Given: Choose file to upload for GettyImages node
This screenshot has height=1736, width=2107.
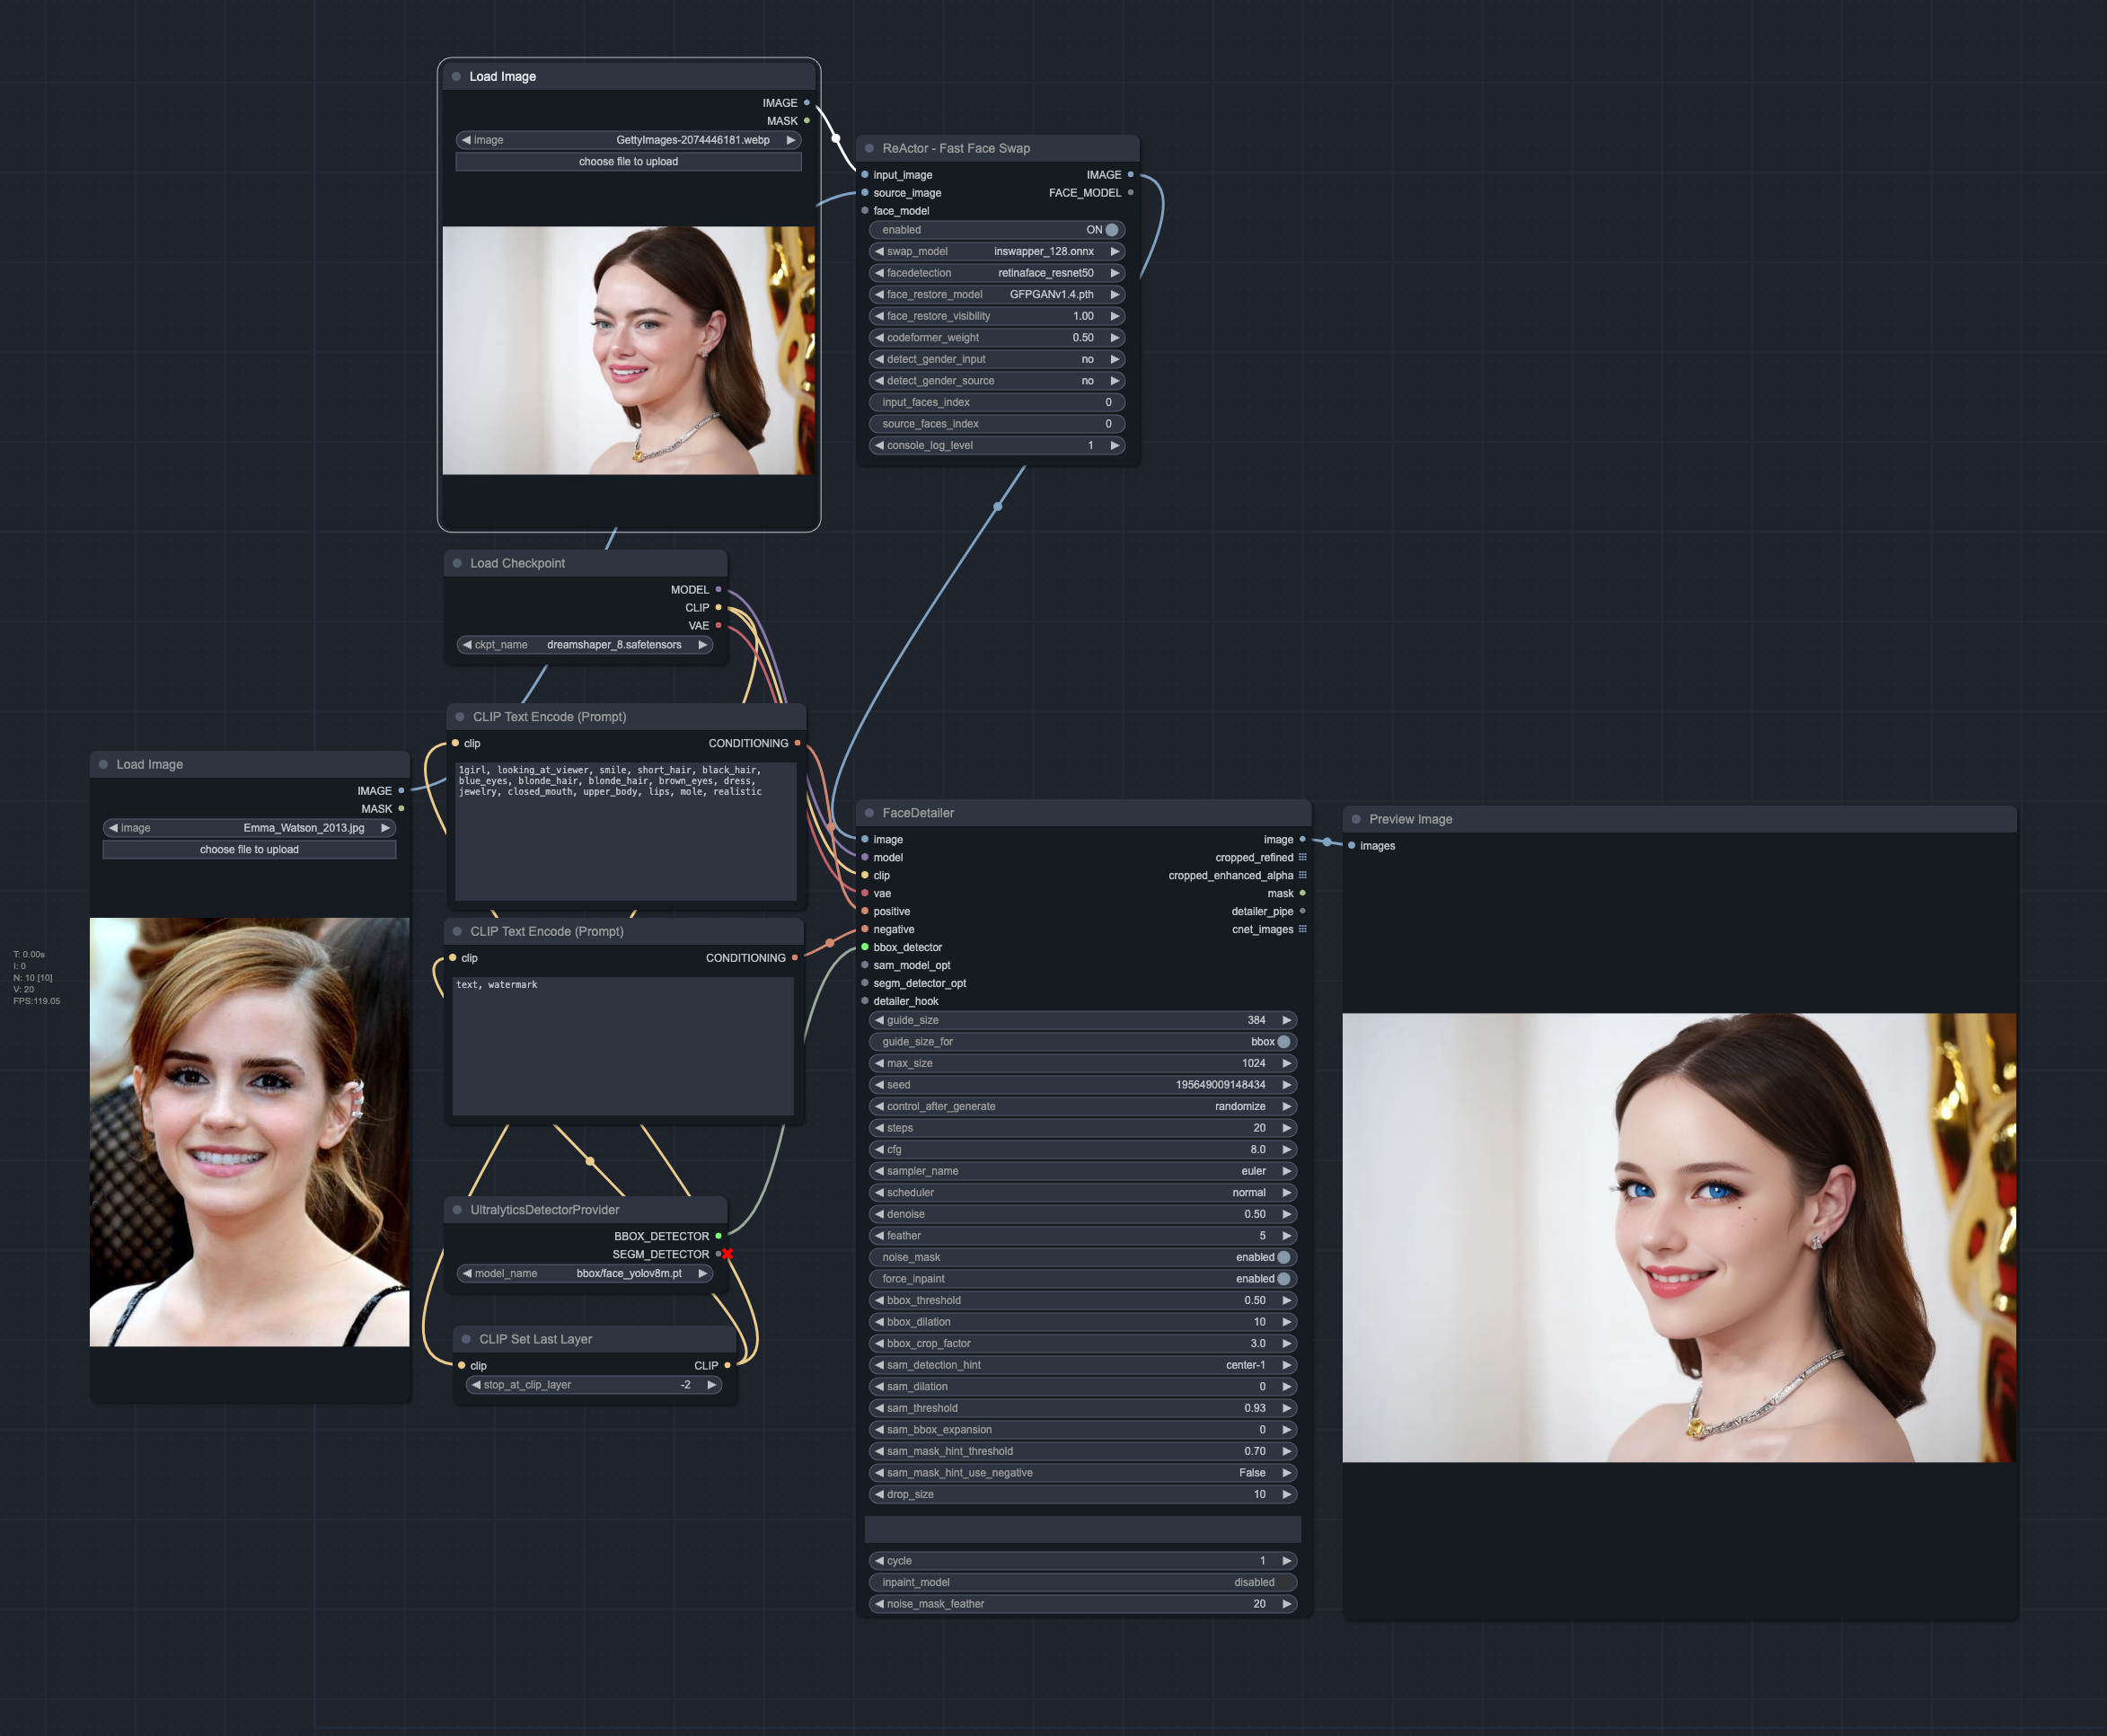Looking at the screenshot, I should (628, 161).
